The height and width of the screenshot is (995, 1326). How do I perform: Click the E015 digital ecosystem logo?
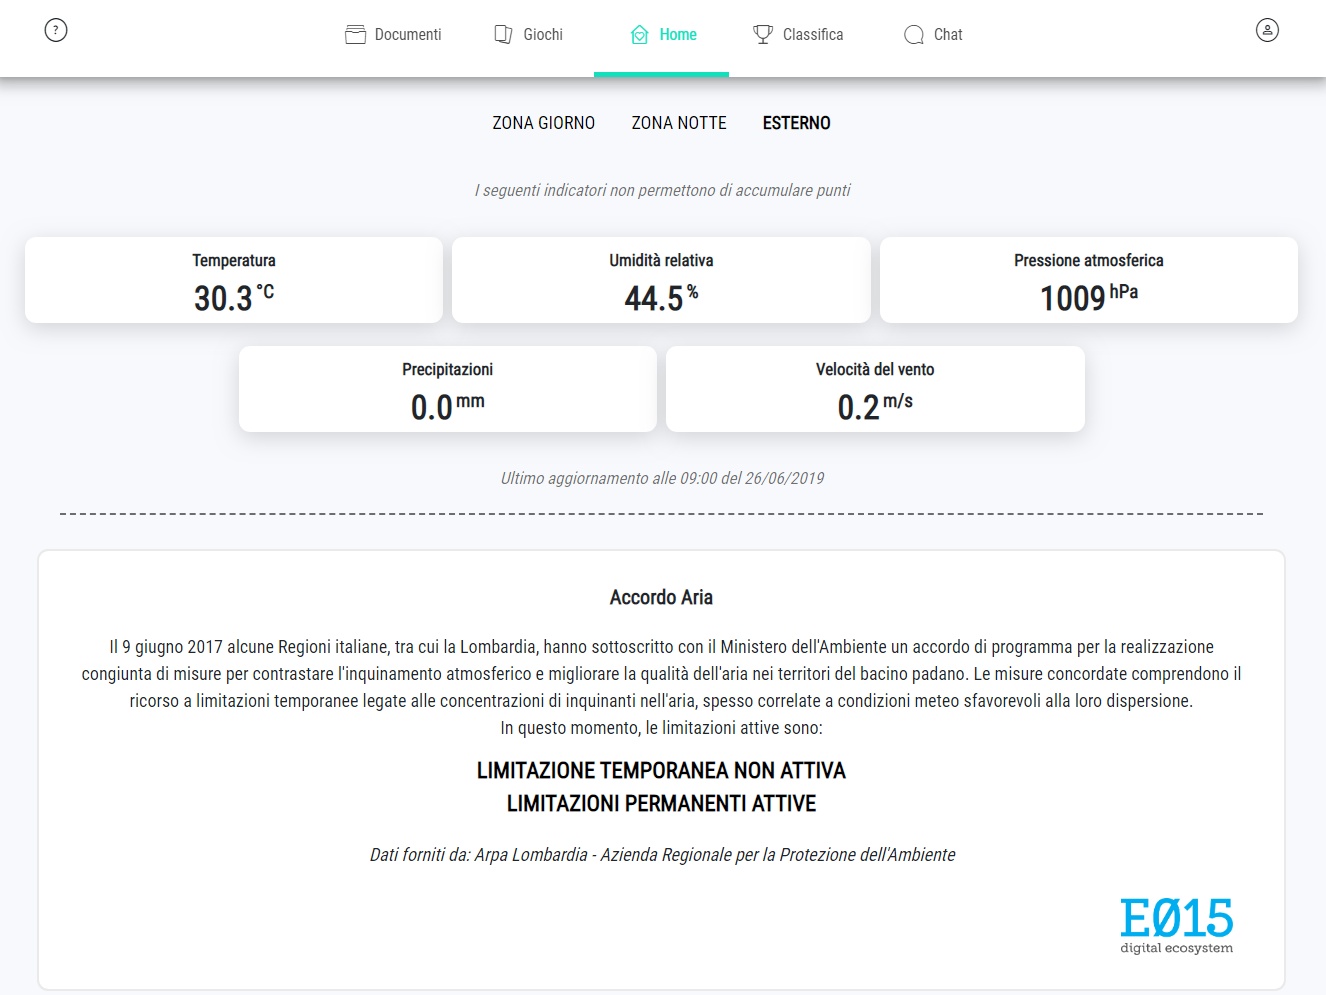1176,925
